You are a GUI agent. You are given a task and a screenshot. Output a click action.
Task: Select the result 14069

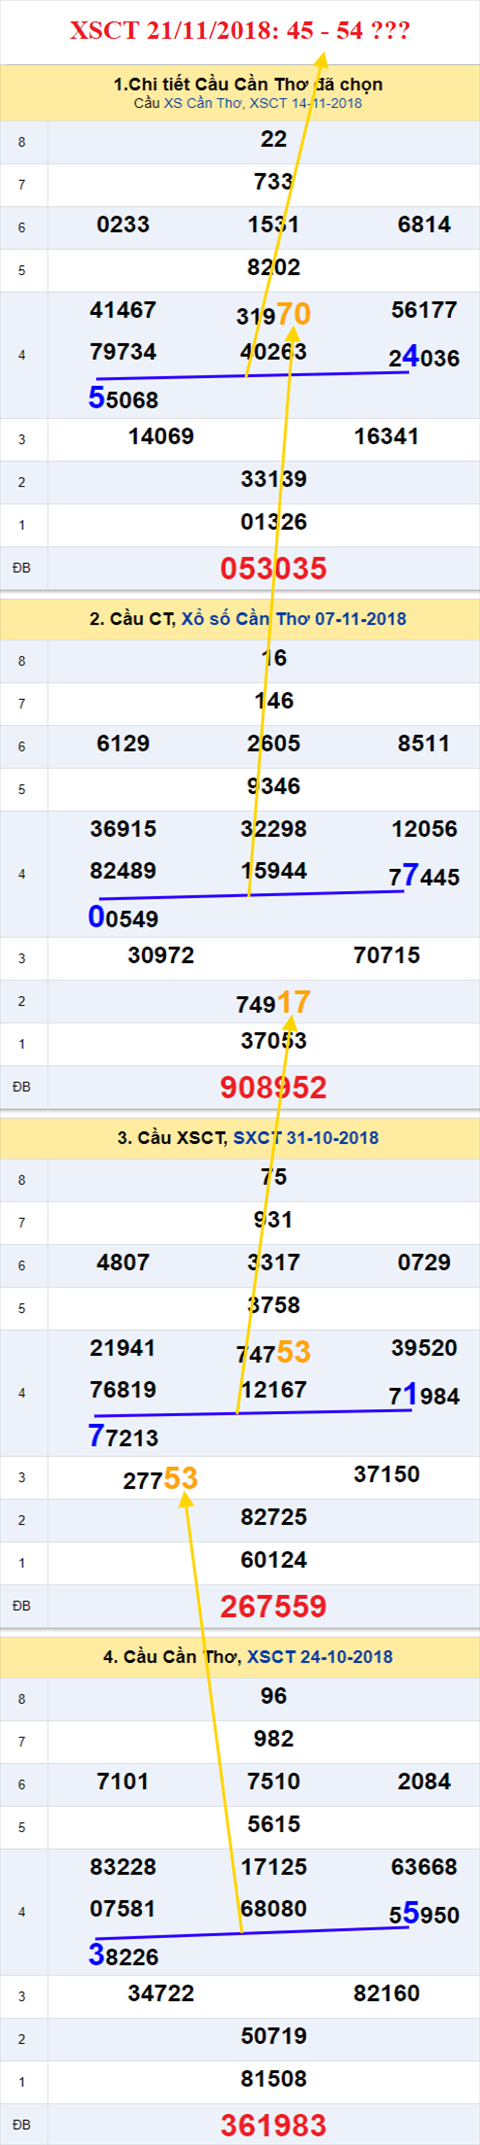tap(161, 437)
